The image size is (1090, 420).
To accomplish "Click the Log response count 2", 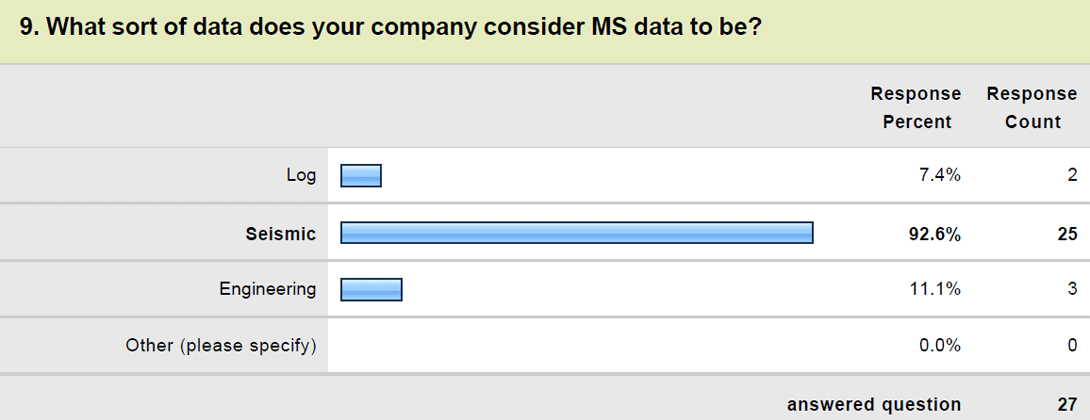I will 1073,177.
